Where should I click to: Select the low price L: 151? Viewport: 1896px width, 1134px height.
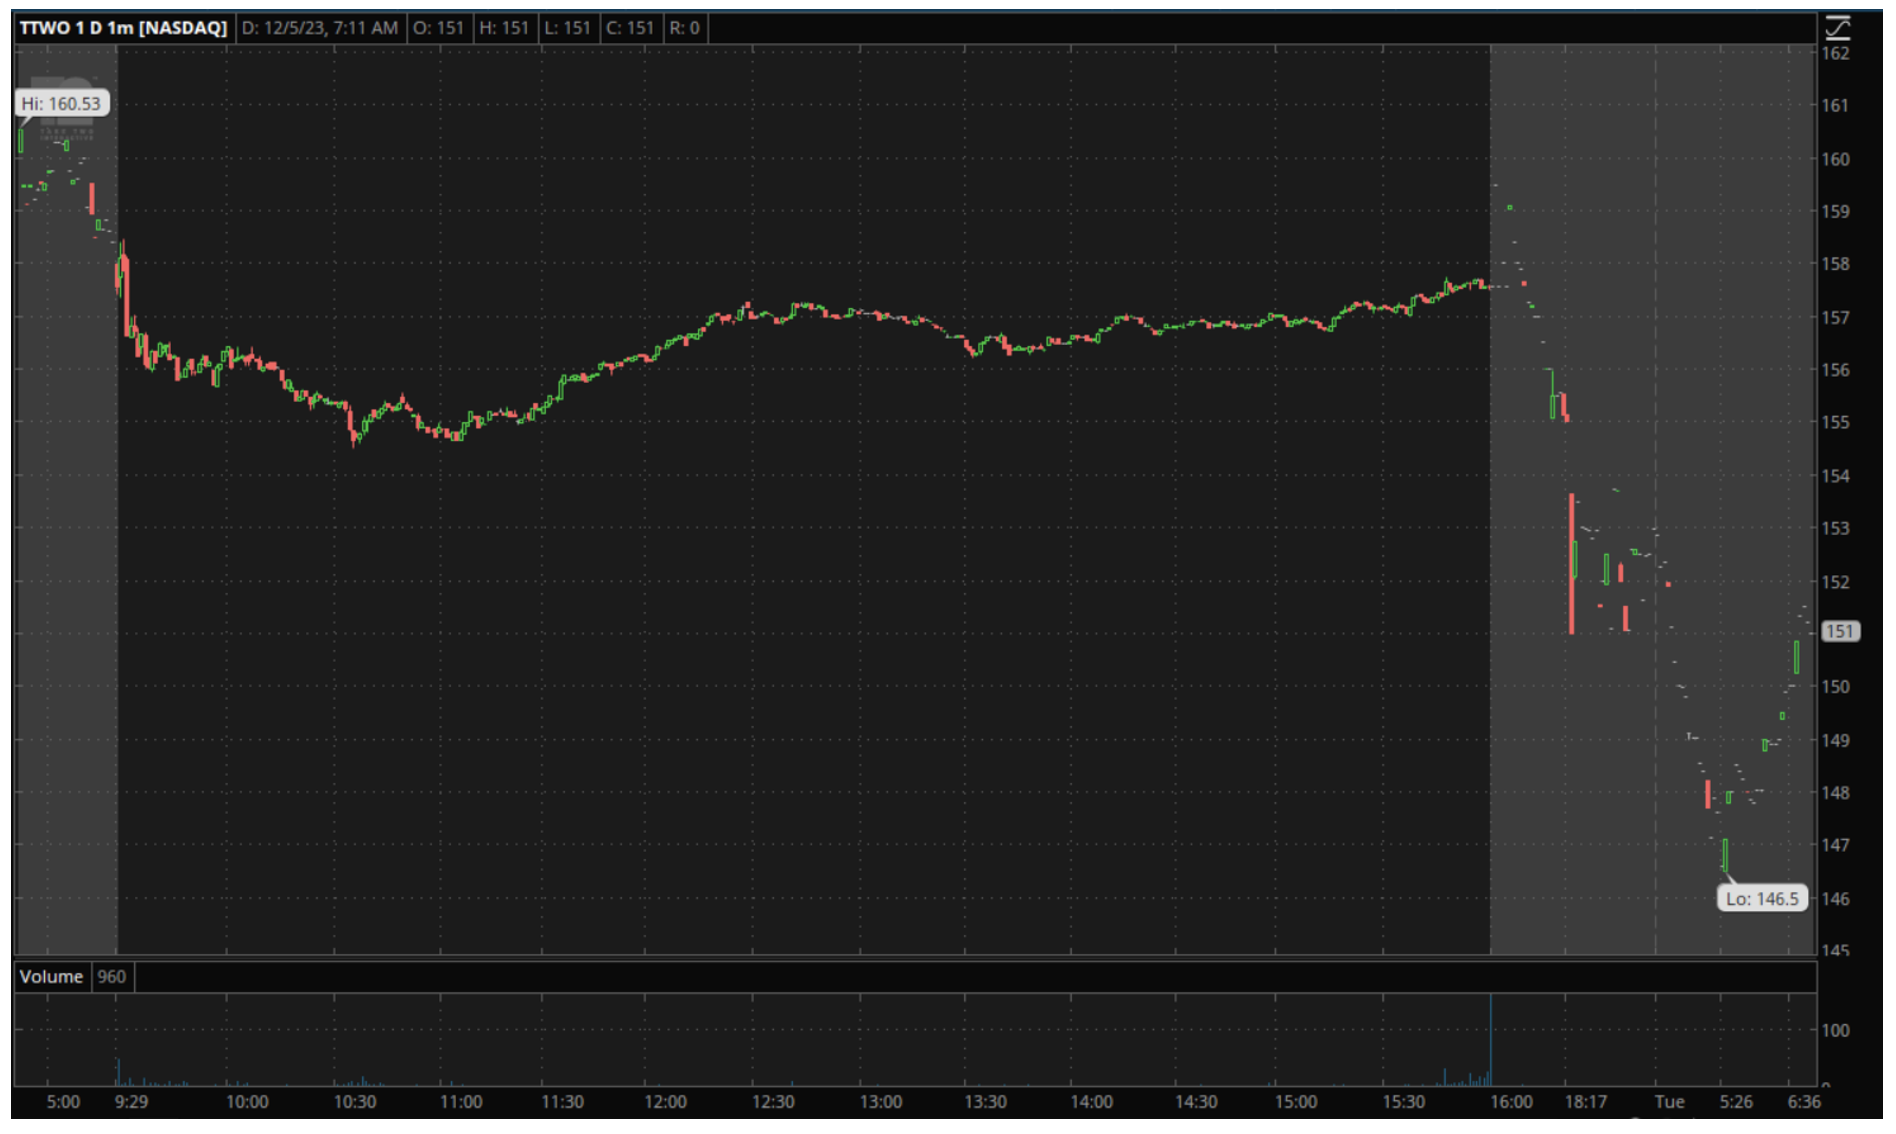tap(567, 28)
